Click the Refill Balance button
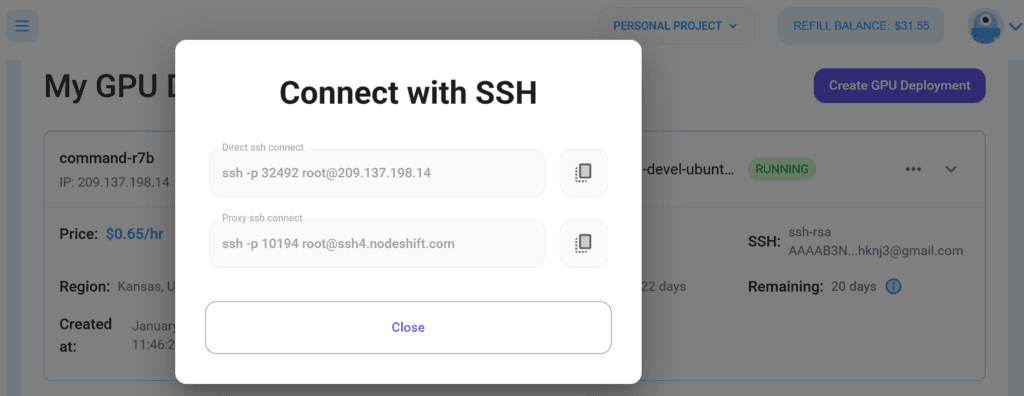The height and width of the screenshot is (396, 1024). [861, 26]
